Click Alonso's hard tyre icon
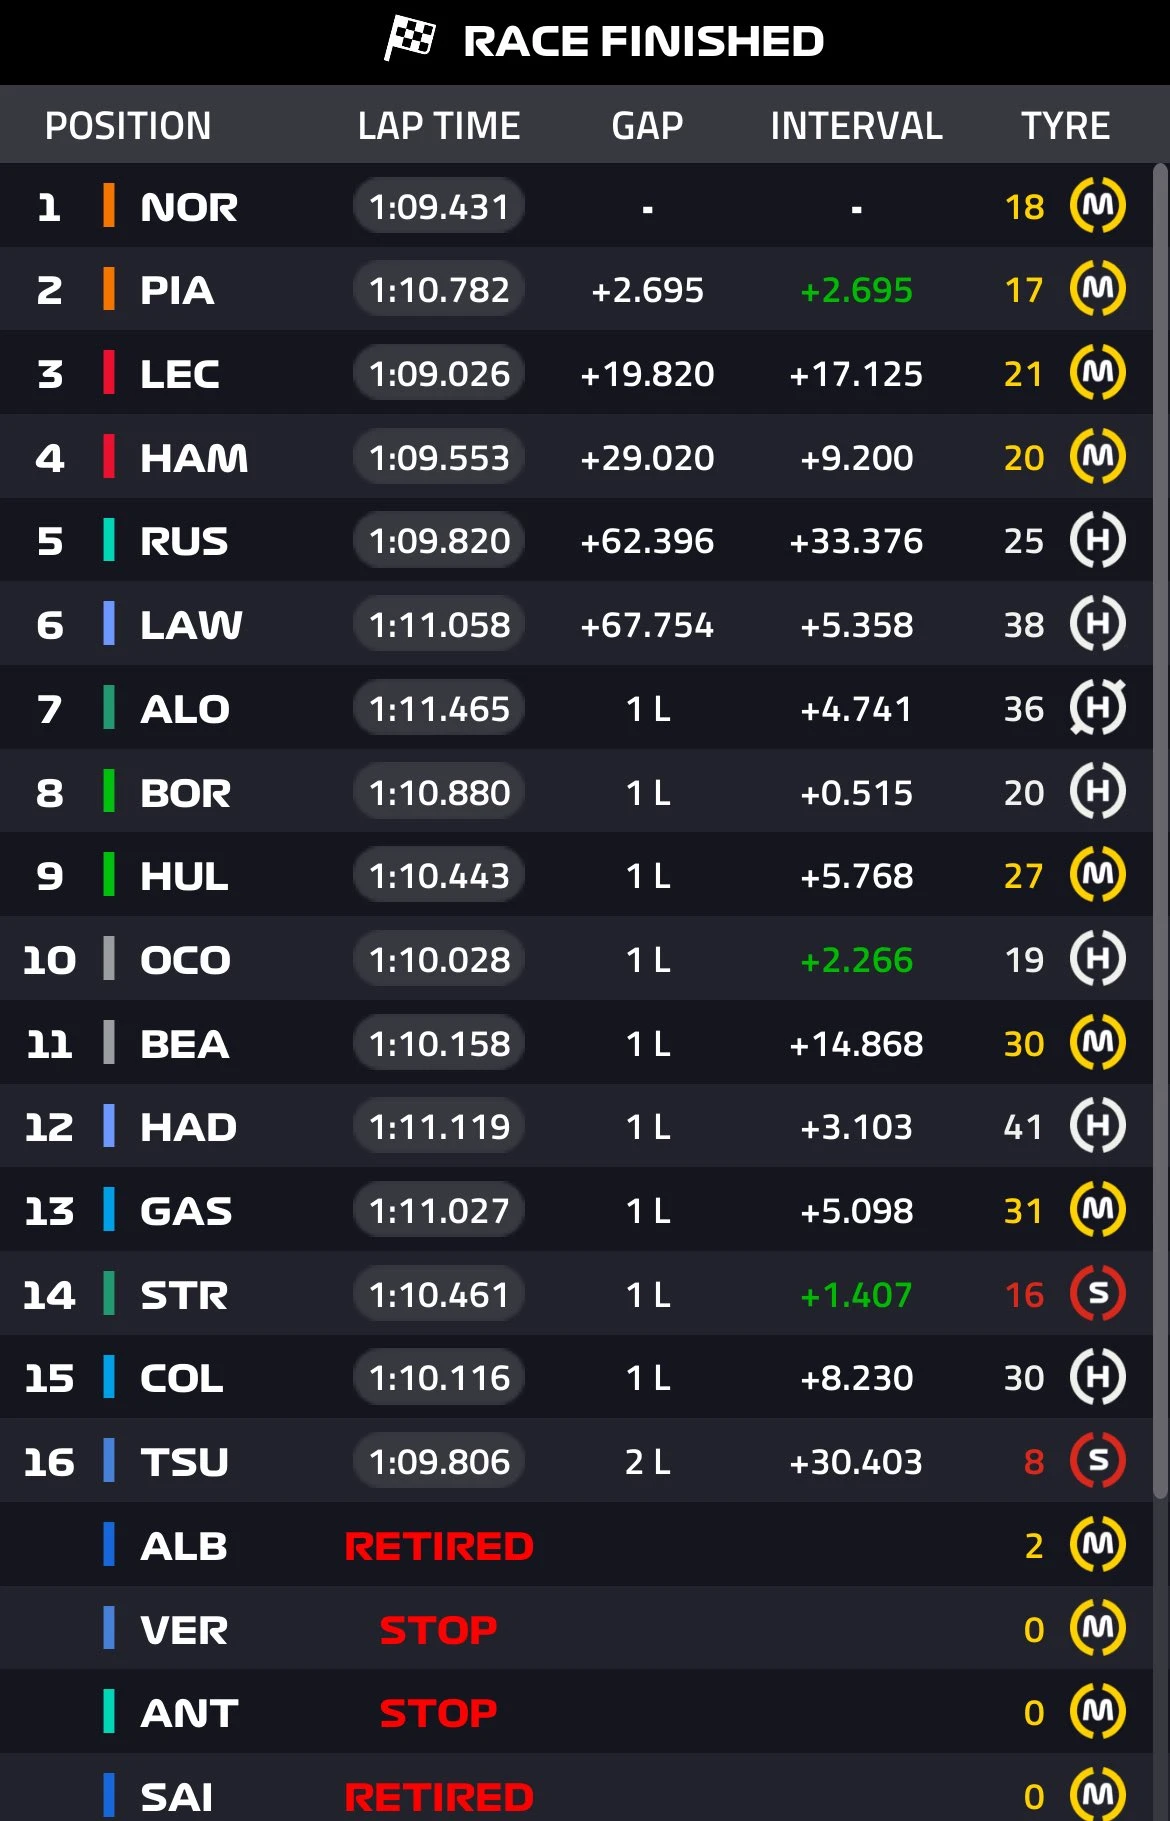The image size is (1170, 1821). [x=1097, y=708]
